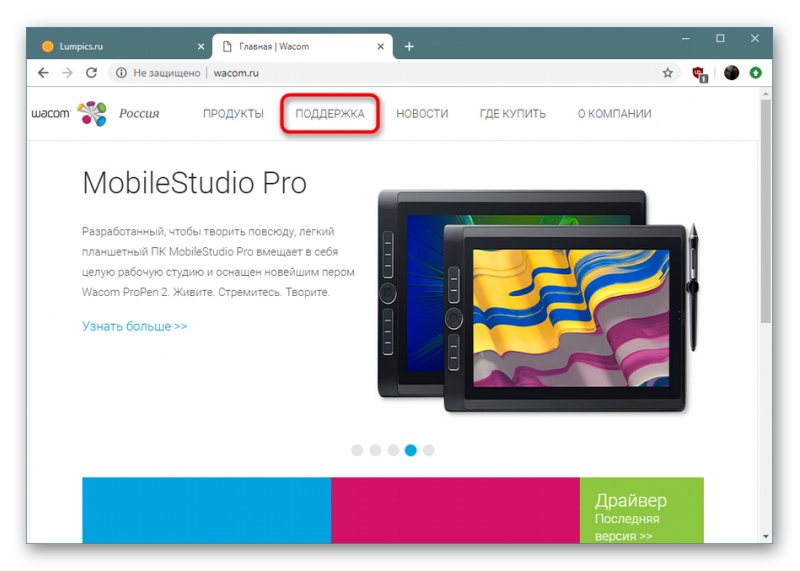The width and height of the screenshot is (800, 571).
Task: Open a new tab with the plus button
Action: click(x=409, y=46)
